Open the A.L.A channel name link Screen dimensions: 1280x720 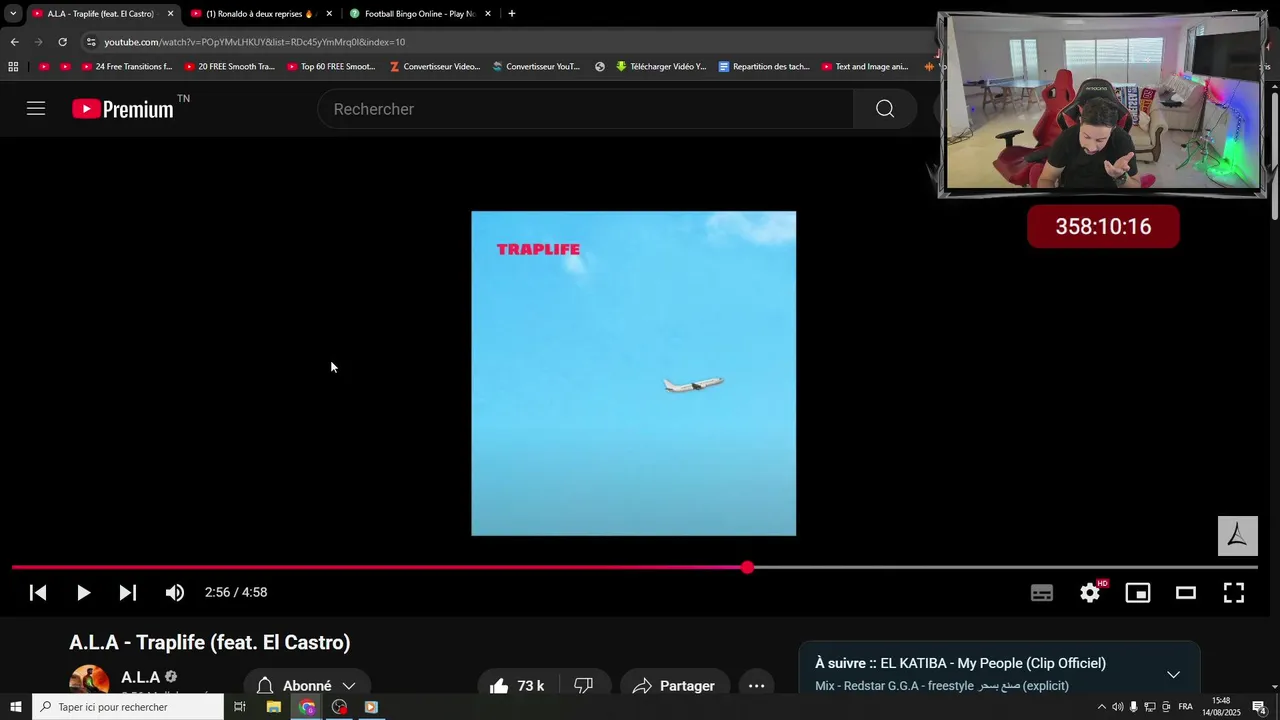tap(141, 677)
